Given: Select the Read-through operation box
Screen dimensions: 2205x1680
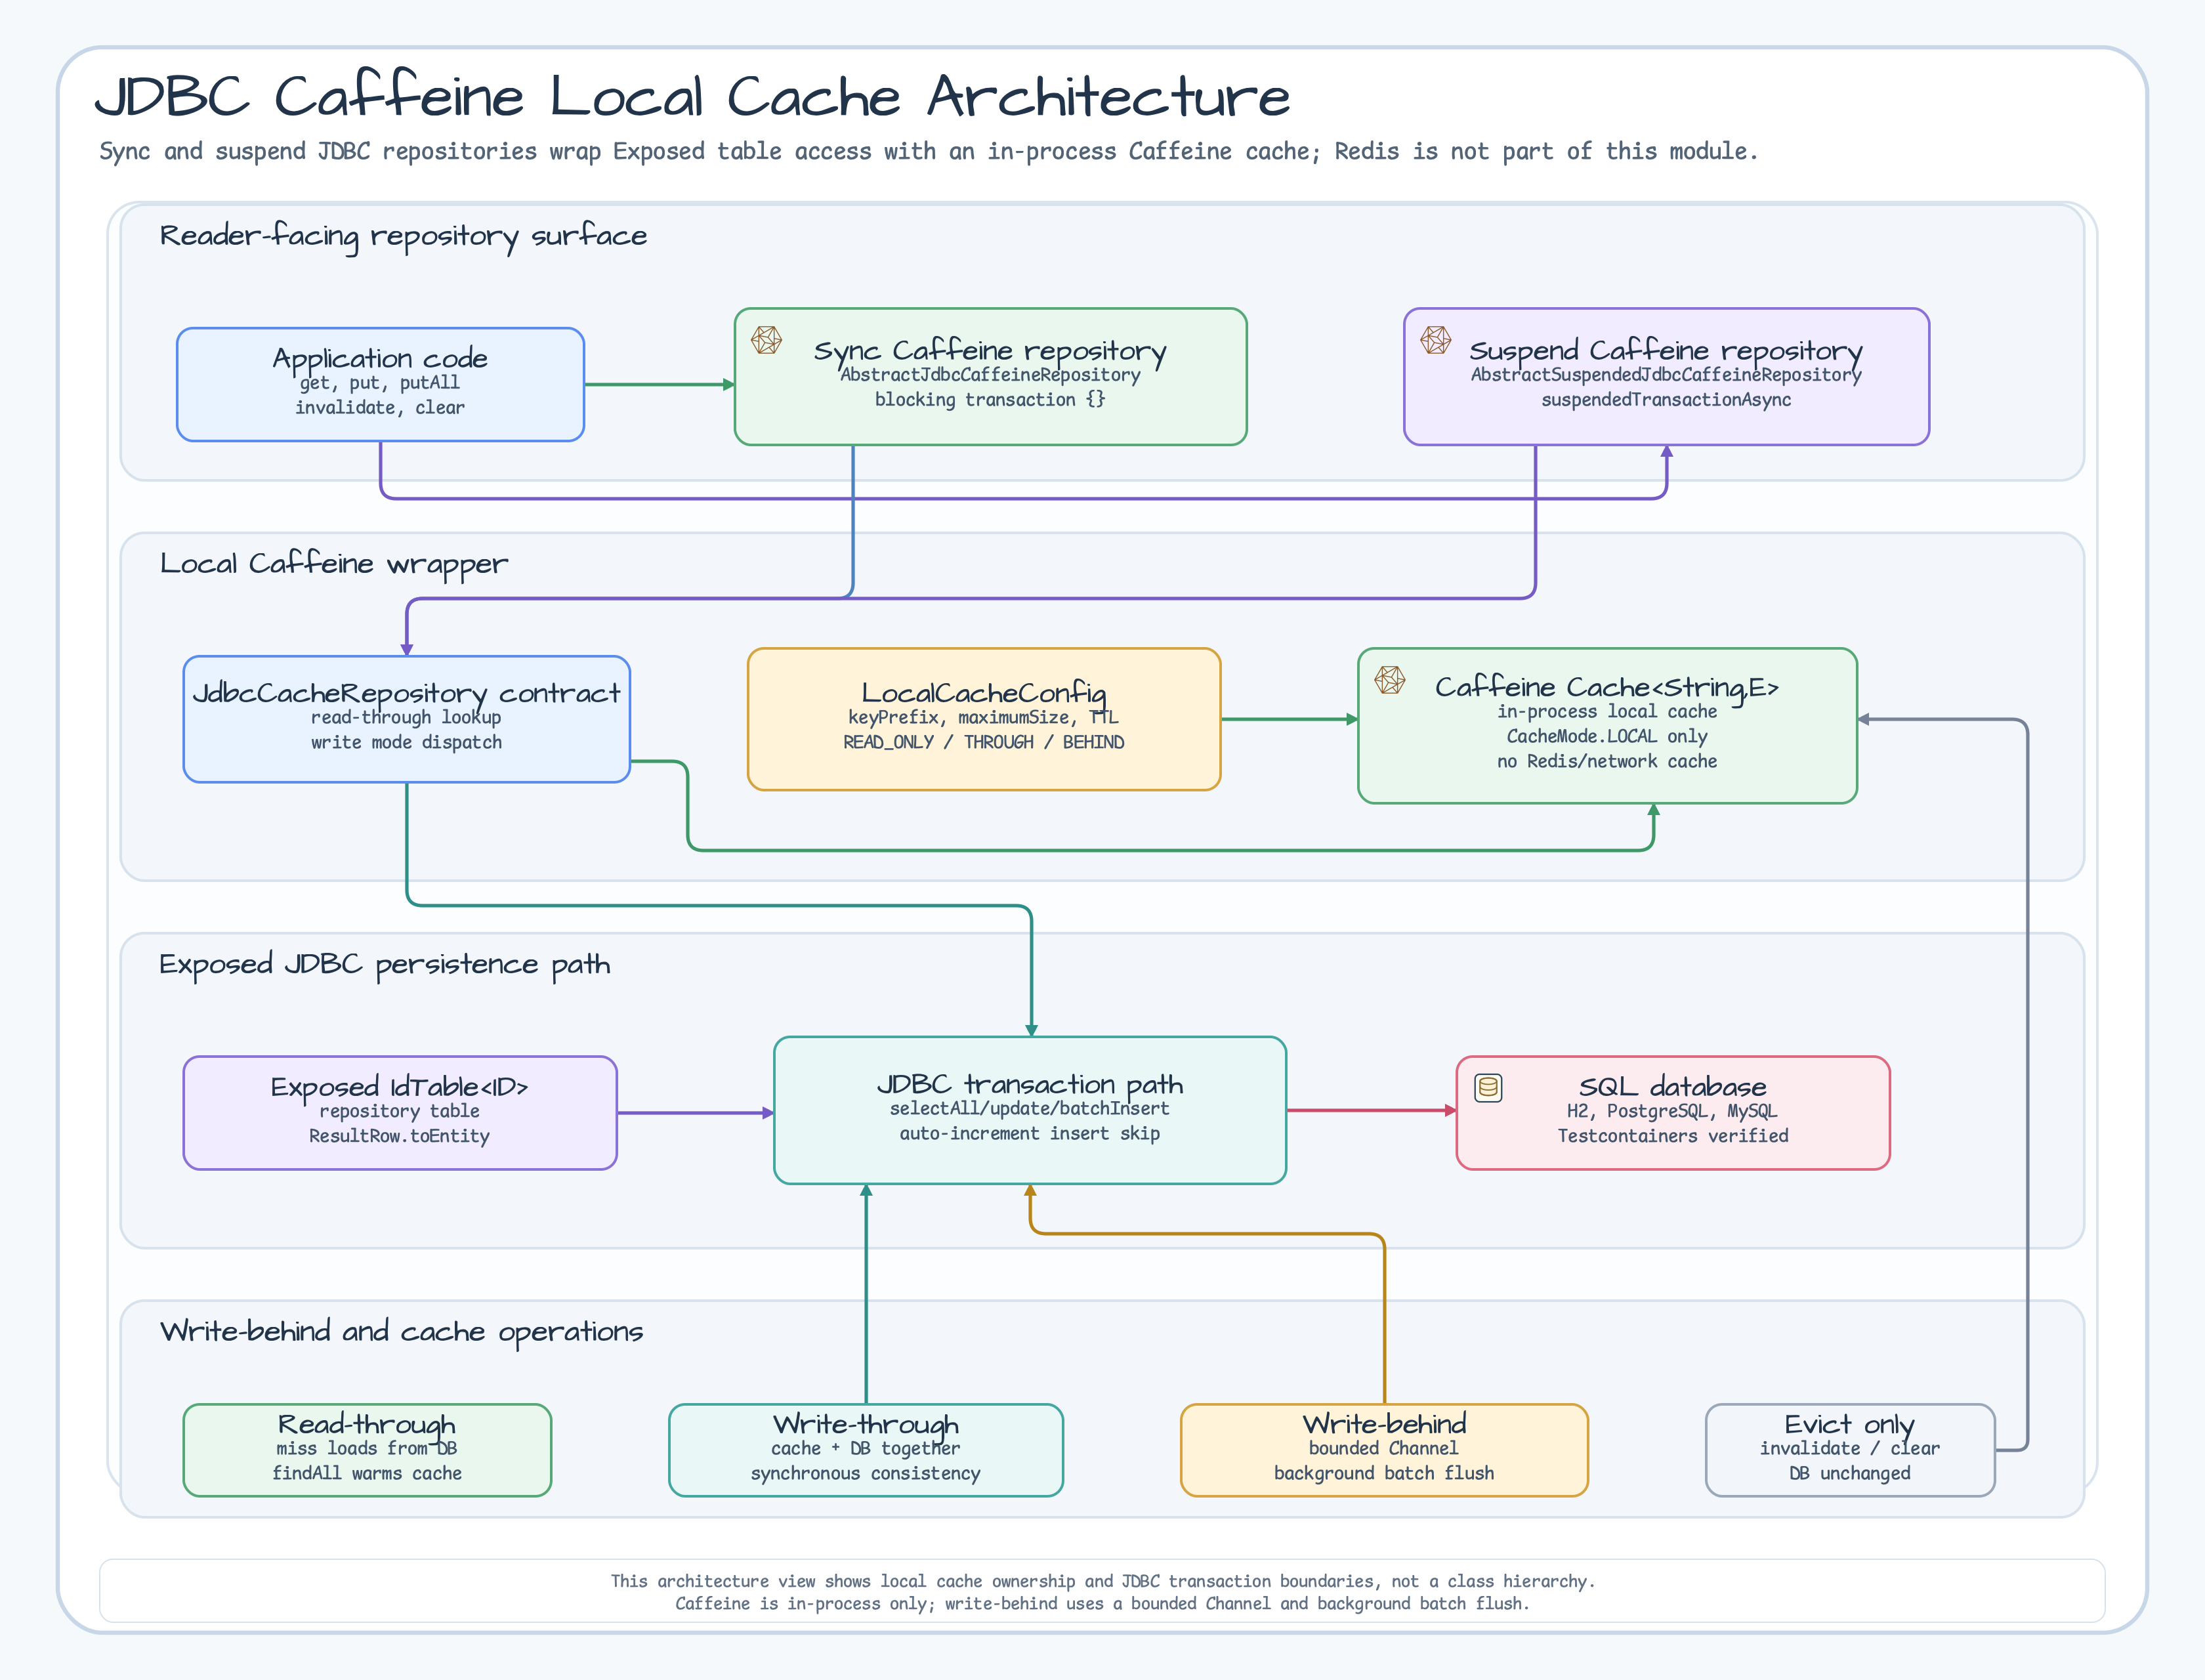Looking at the screenshot, I should pyautogui.click(x=367, y=1450).
